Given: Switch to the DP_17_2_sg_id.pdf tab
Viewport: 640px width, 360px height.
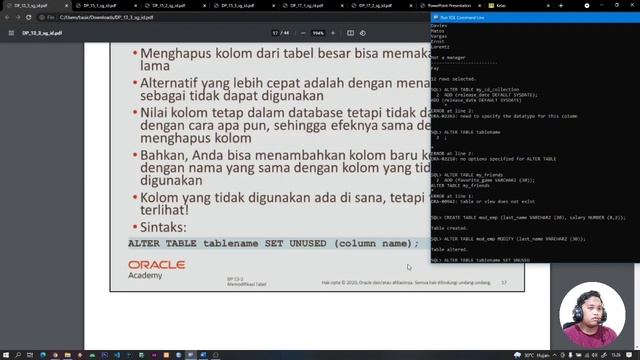Looking at the screenshot, I should (x=382, y=6).
